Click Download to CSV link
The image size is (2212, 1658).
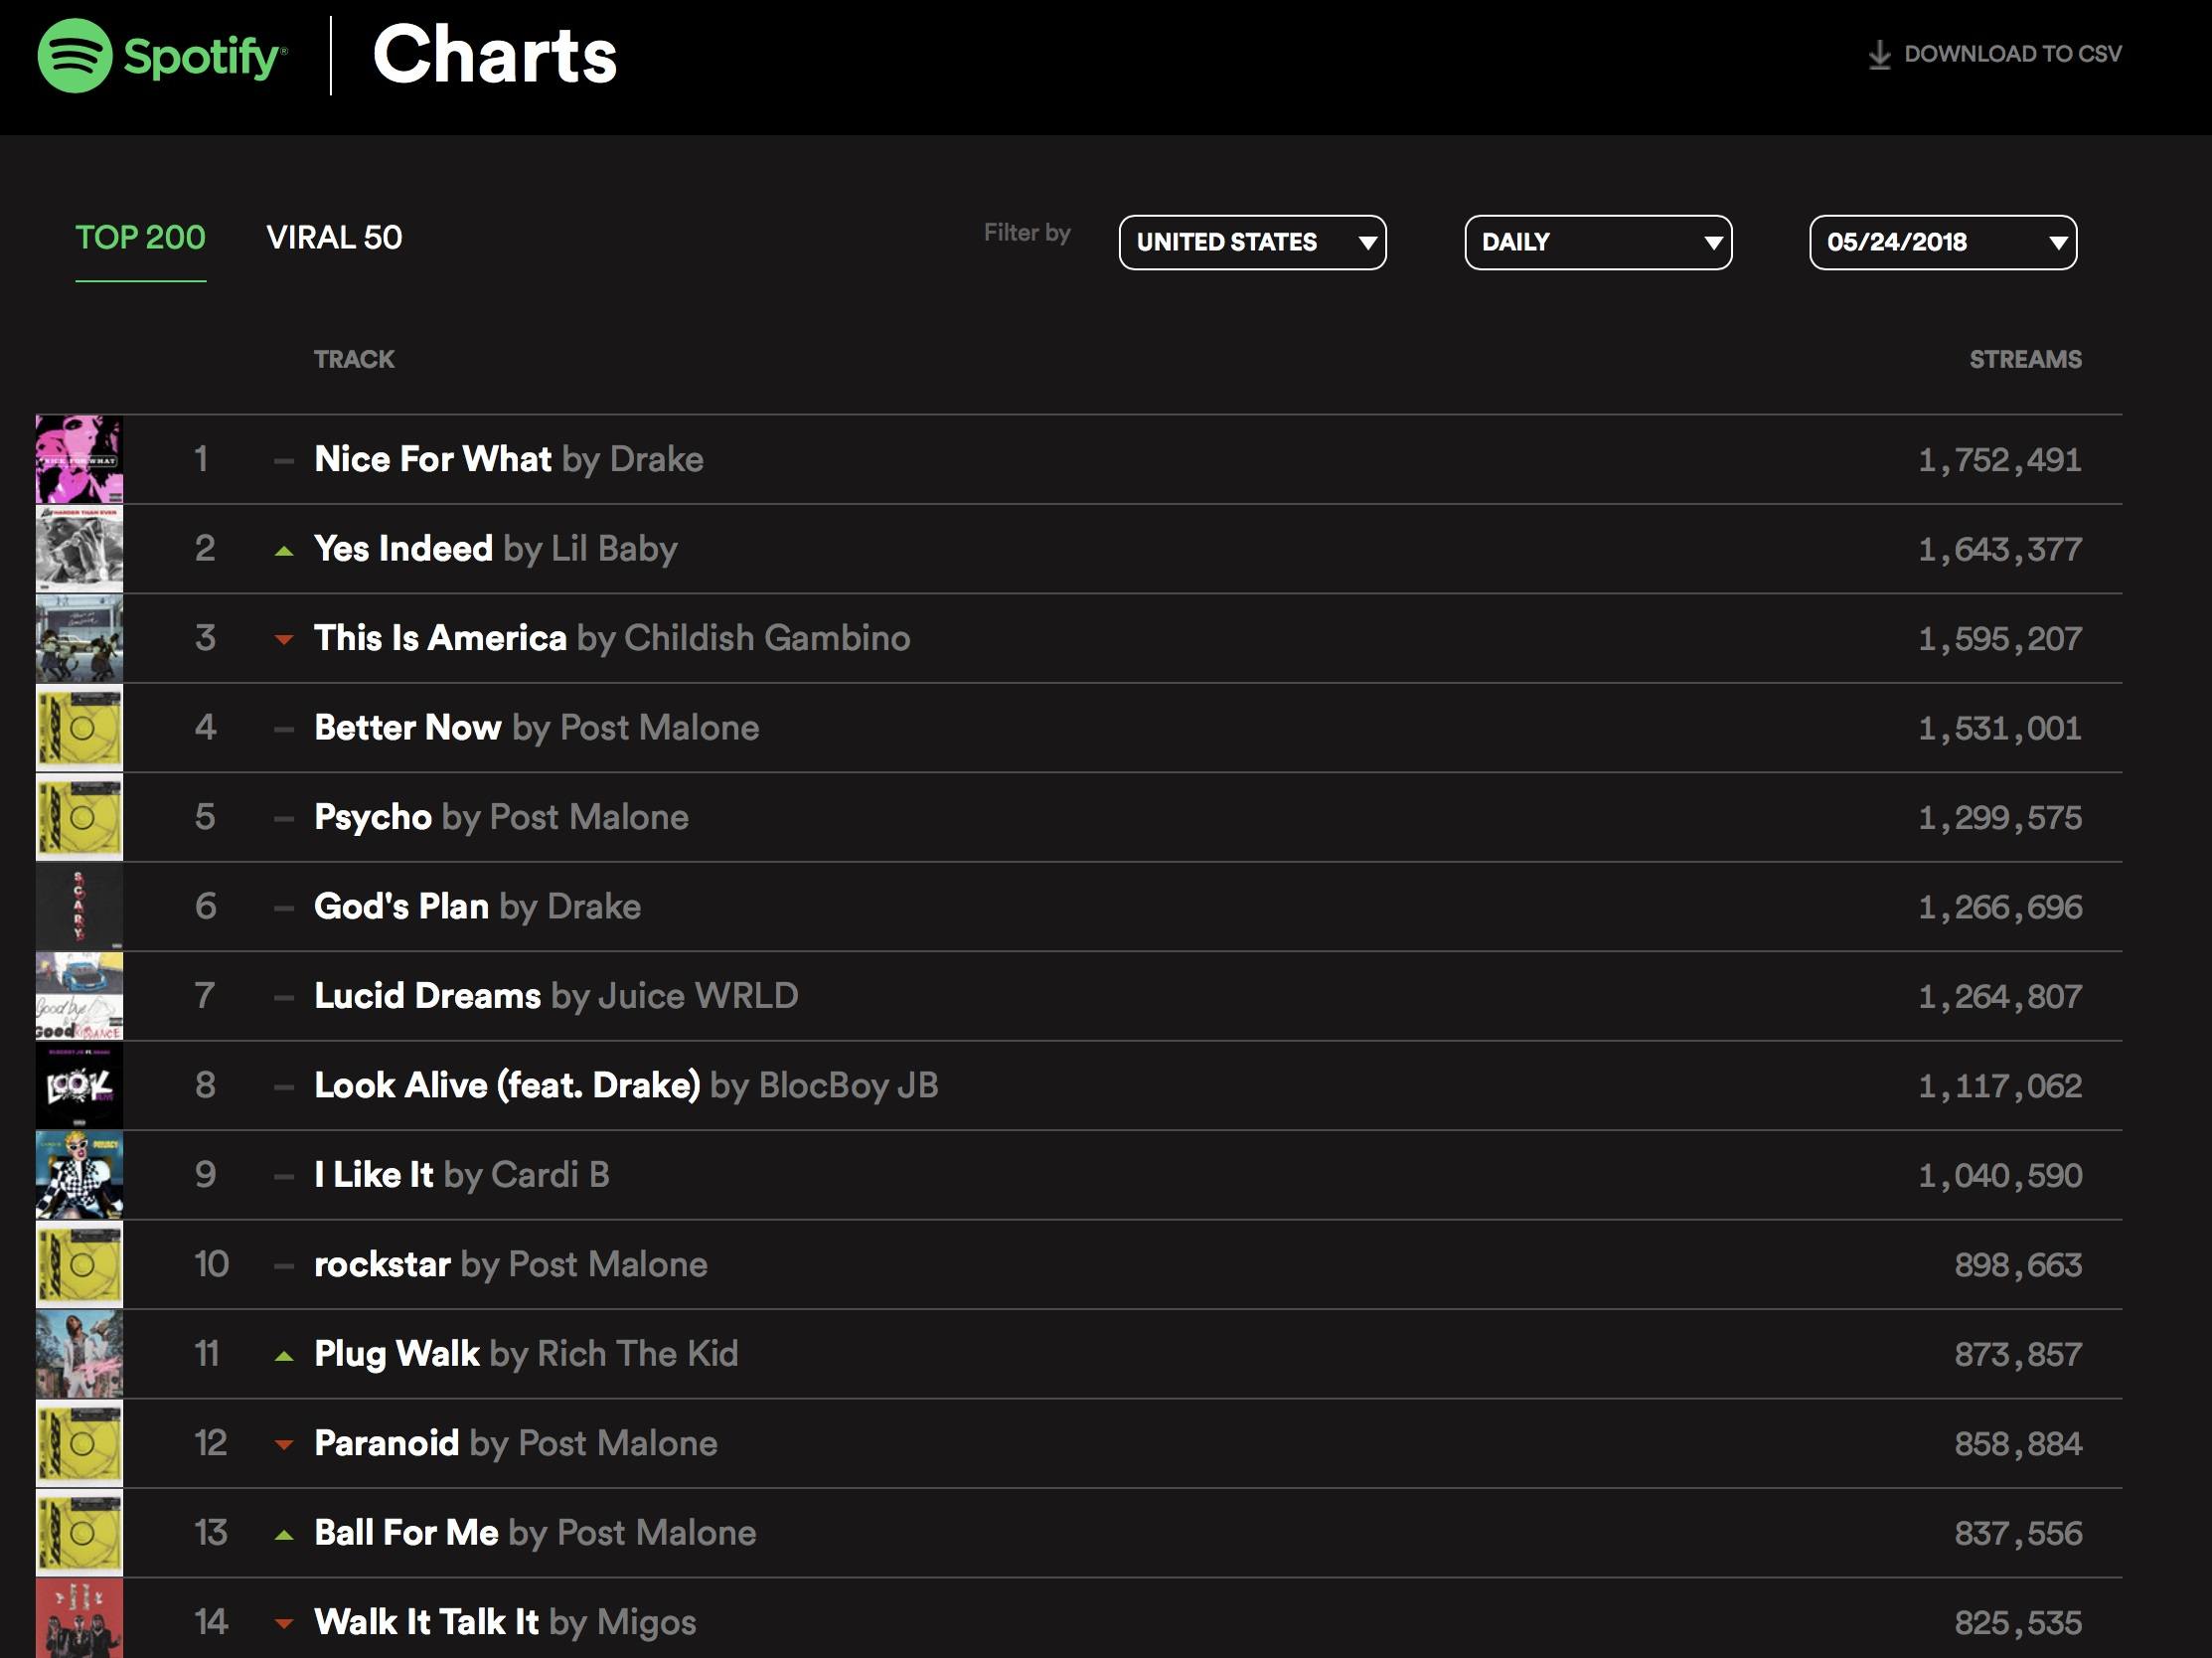[1995, 55]
